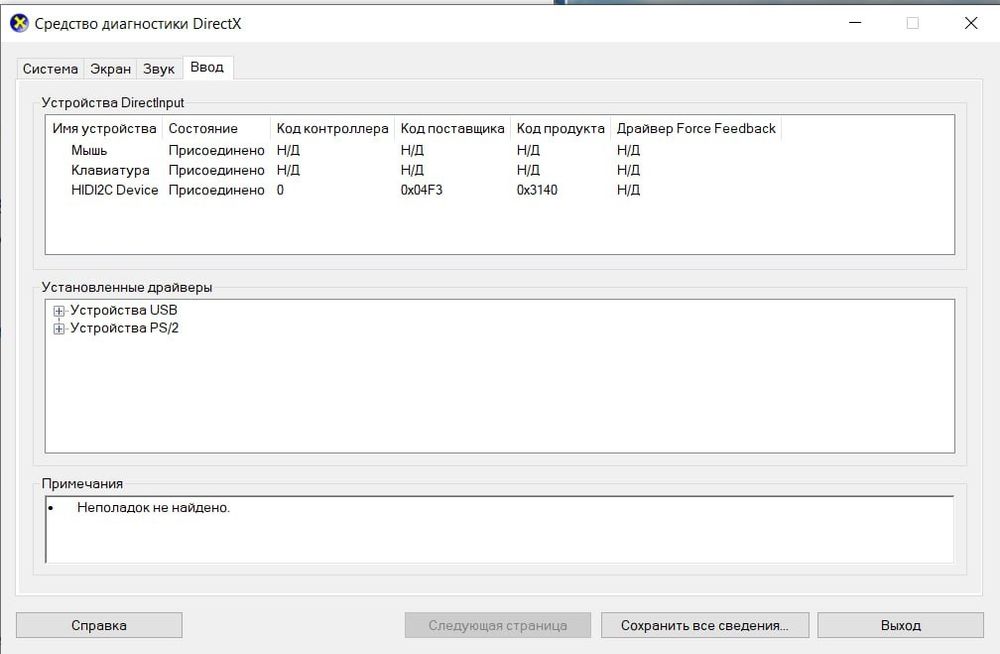Click the Справка button

point(99,625)
